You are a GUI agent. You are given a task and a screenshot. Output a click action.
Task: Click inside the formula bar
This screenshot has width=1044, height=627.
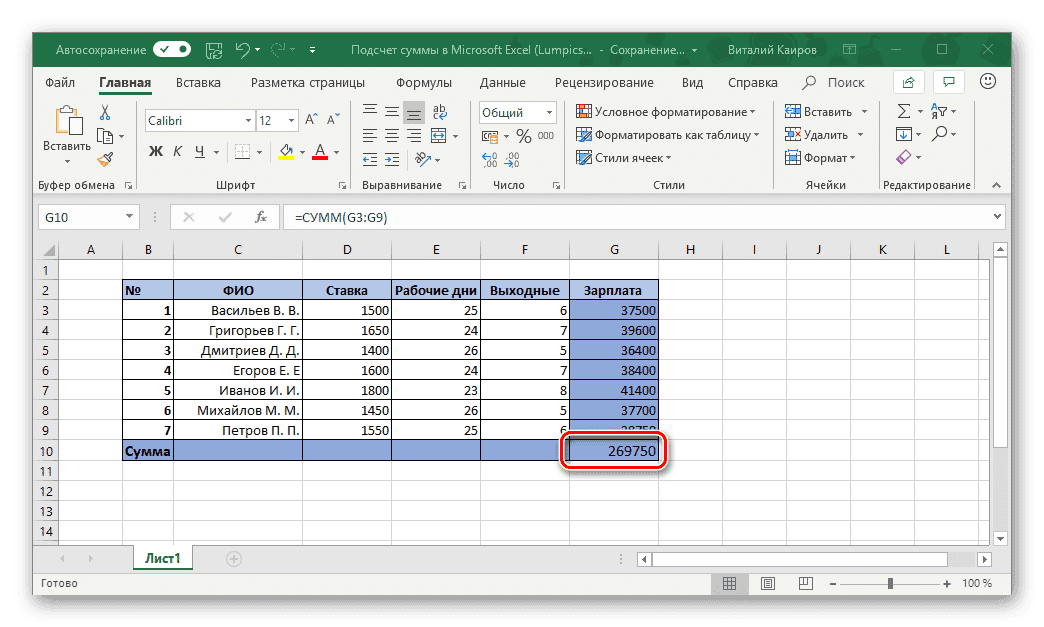600,217
